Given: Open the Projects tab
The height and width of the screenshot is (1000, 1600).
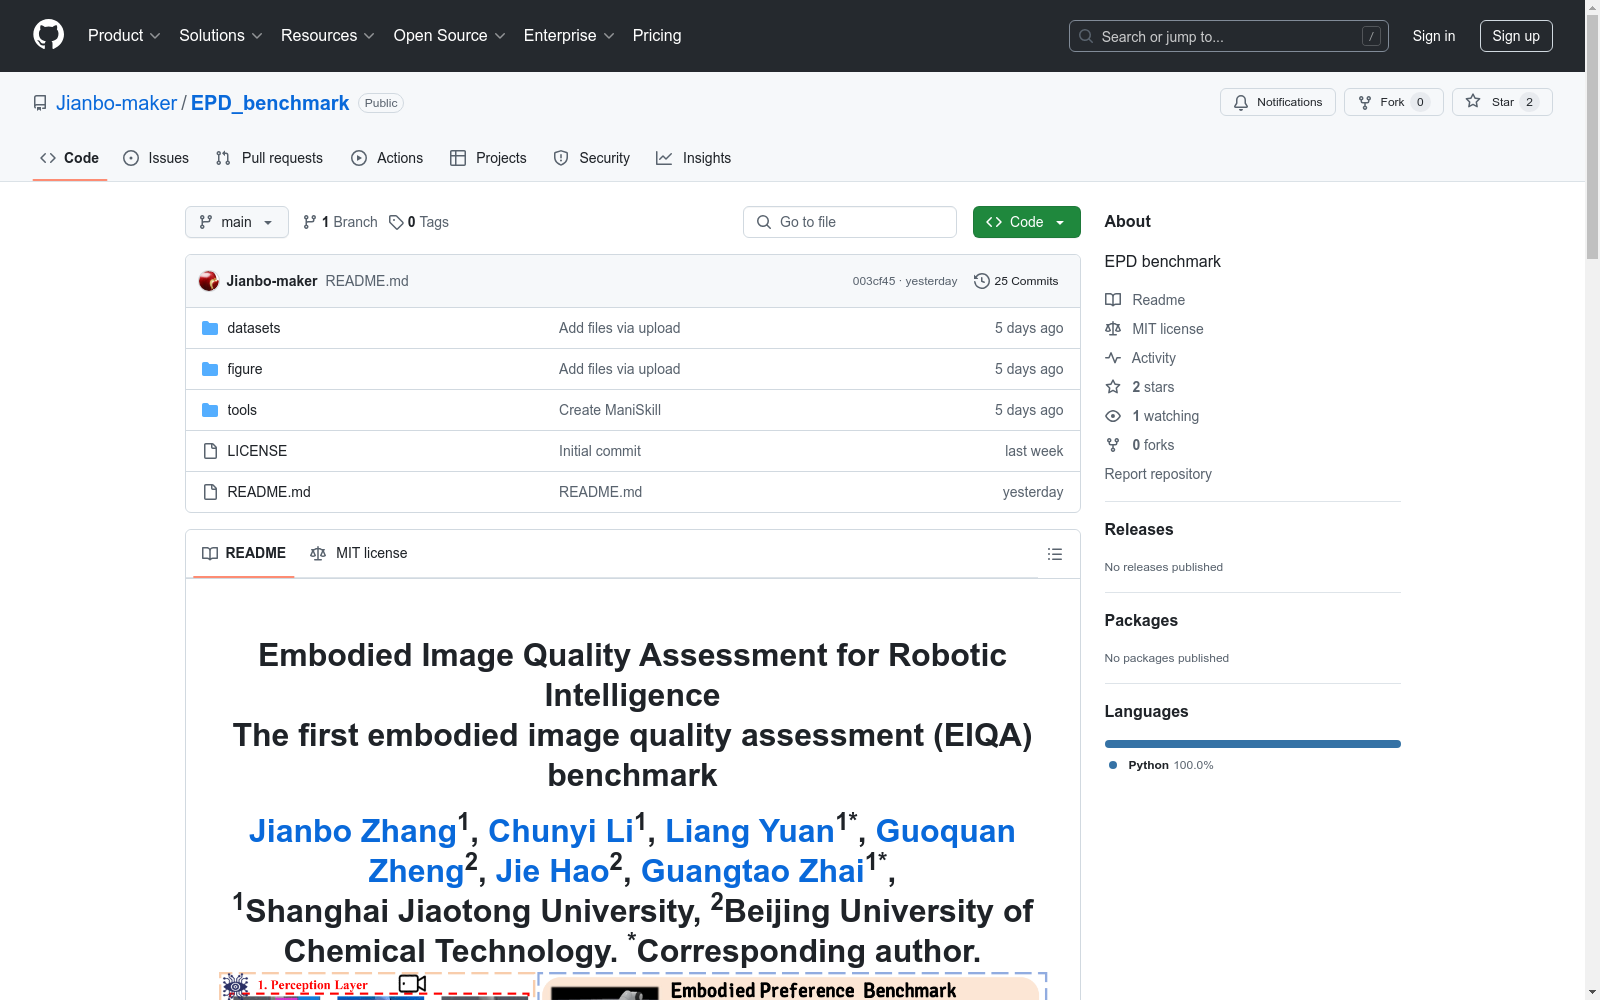Looking at the screenshot, I should click(x=488, y=158).
